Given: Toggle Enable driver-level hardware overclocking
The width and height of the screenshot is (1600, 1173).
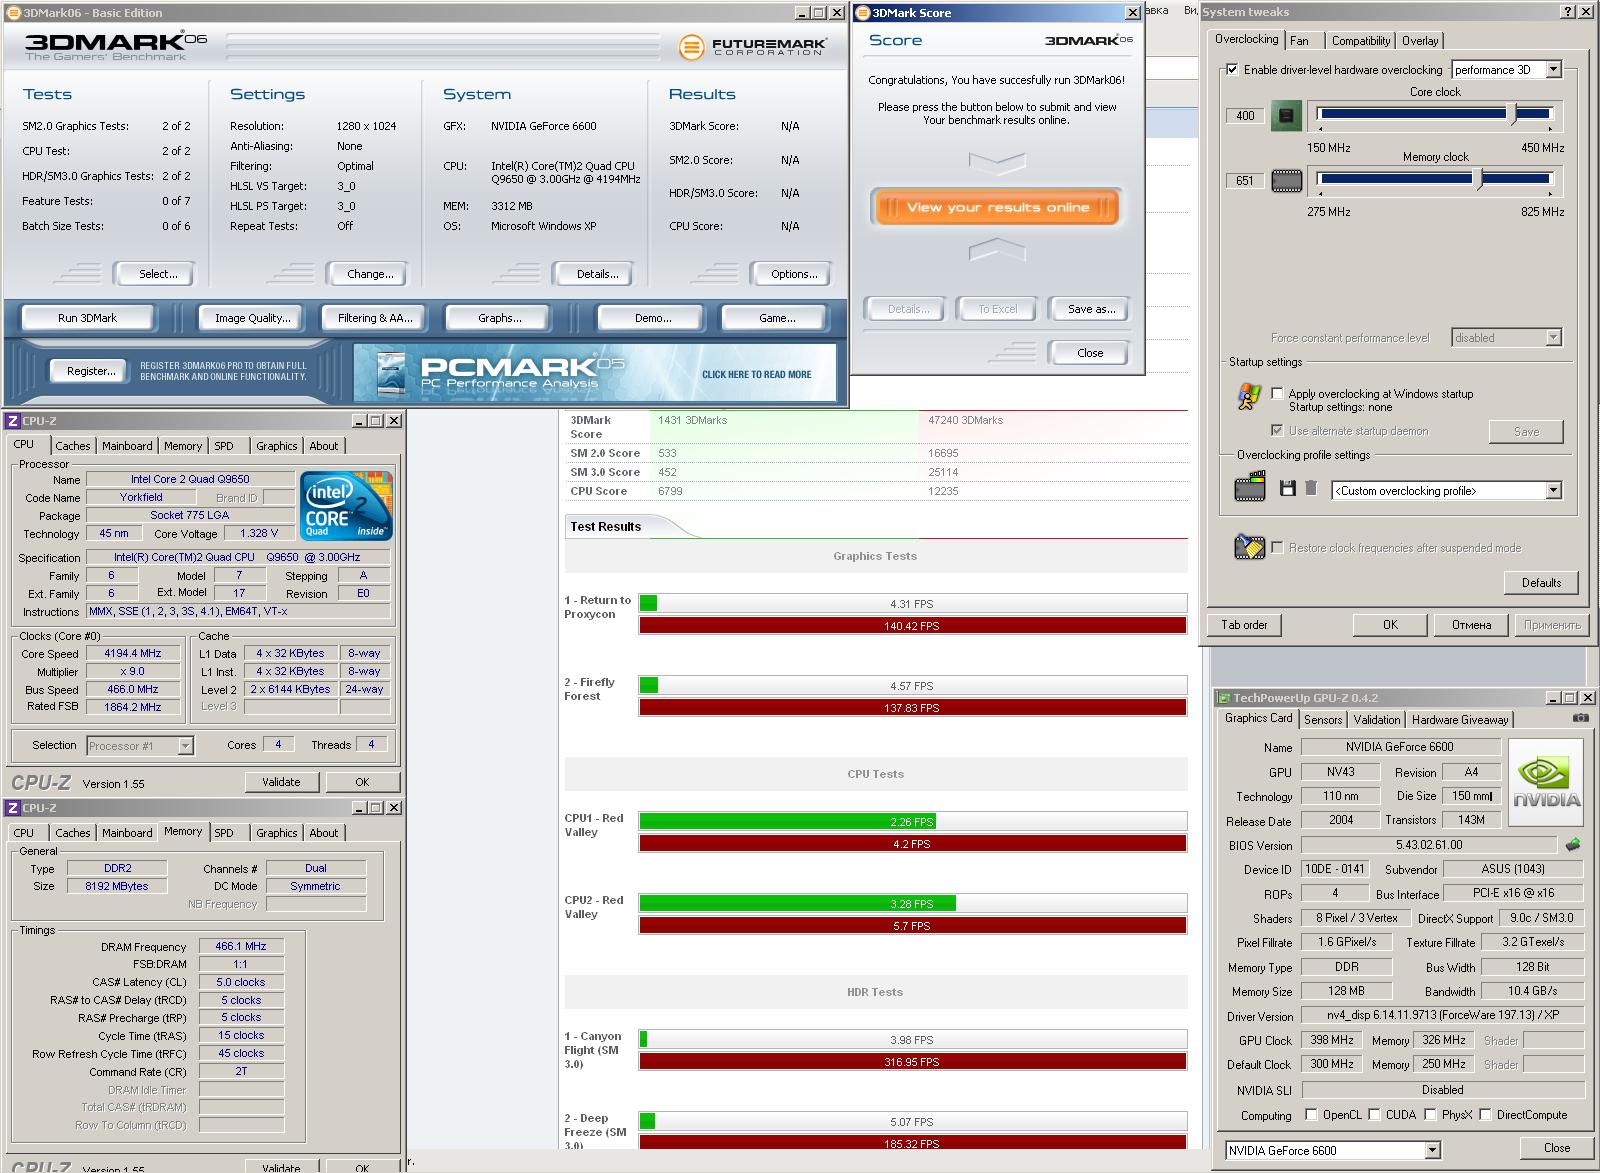Looking at the screenshot, I should 1232,70.
